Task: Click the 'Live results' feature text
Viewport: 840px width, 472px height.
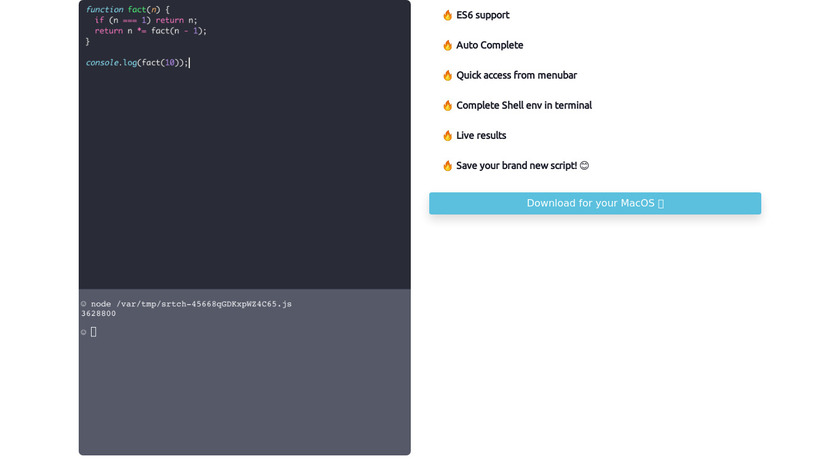Action: click(481, 135)
